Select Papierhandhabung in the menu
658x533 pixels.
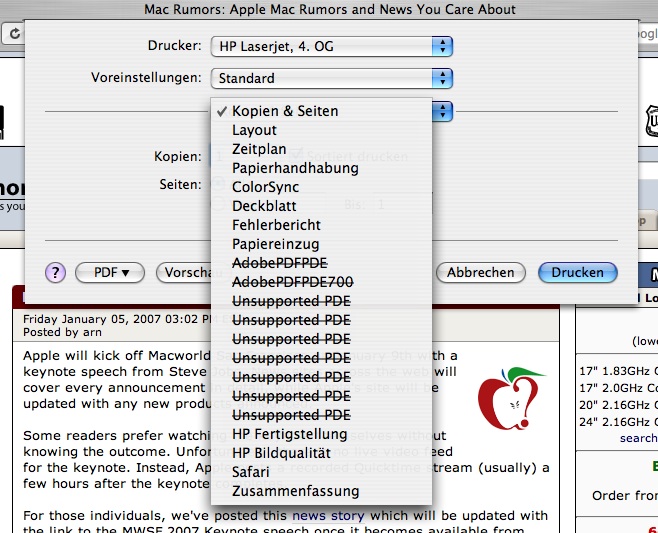tap(321, 168)
